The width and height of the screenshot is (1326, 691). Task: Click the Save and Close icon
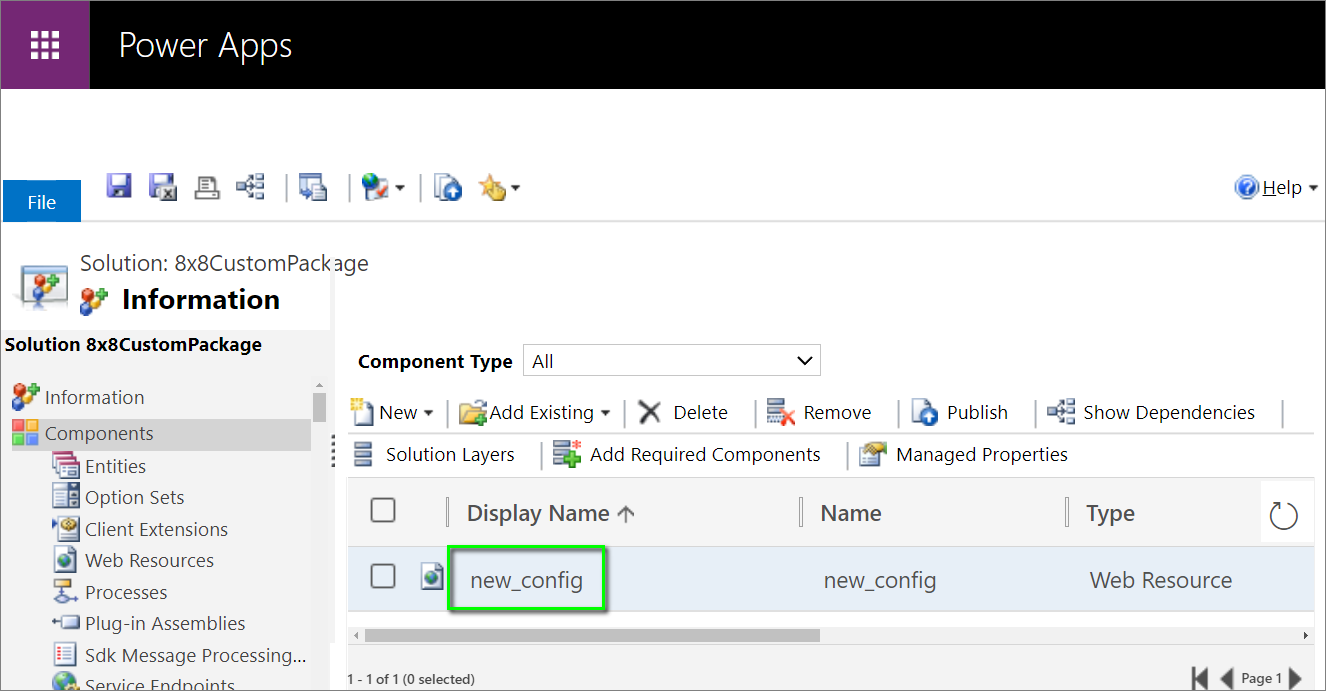coord(162,187)
